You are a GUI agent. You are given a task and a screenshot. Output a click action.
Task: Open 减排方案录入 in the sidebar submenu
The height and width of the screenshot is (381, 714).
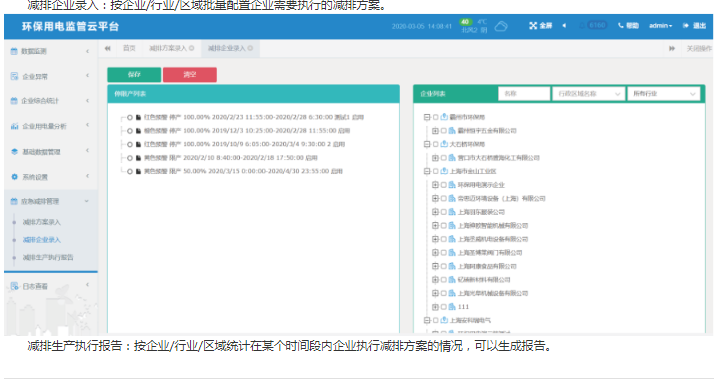point(41,222)
